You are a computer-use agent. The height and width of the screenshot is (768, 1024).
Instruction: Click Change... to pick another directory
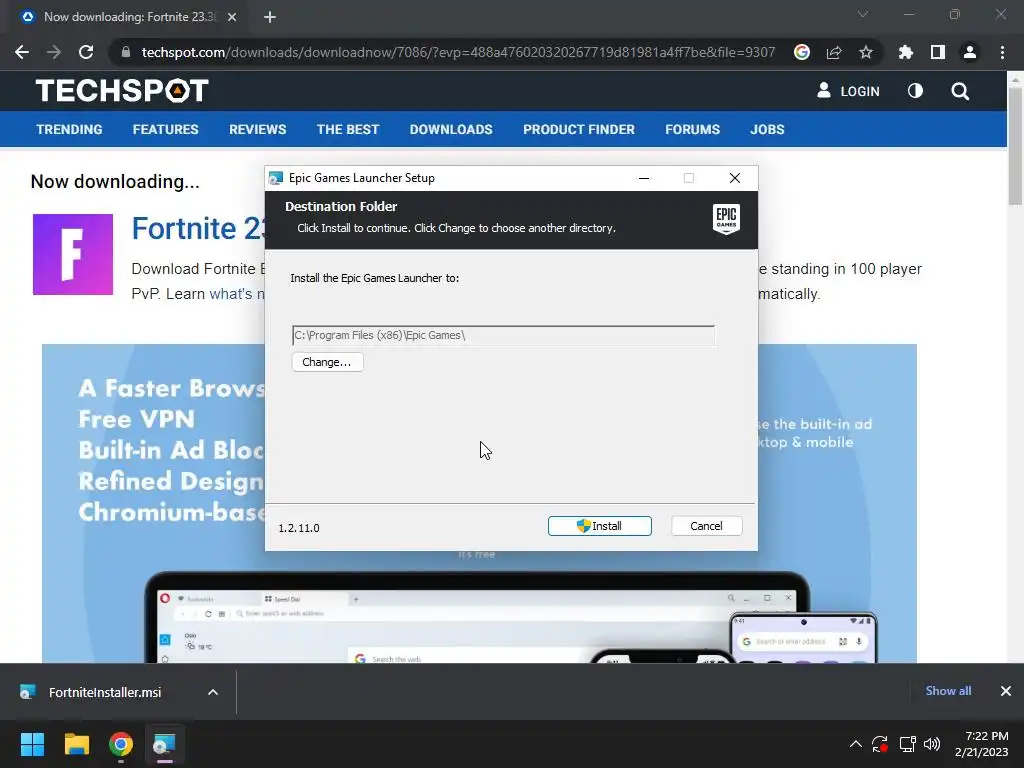coord(327,362)
